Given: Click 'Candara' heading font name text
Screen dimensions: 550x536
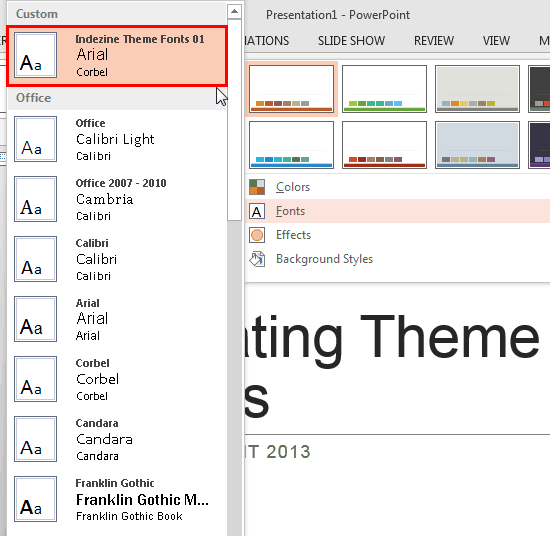Looking at the screenshot, I should tap(104, 439).
